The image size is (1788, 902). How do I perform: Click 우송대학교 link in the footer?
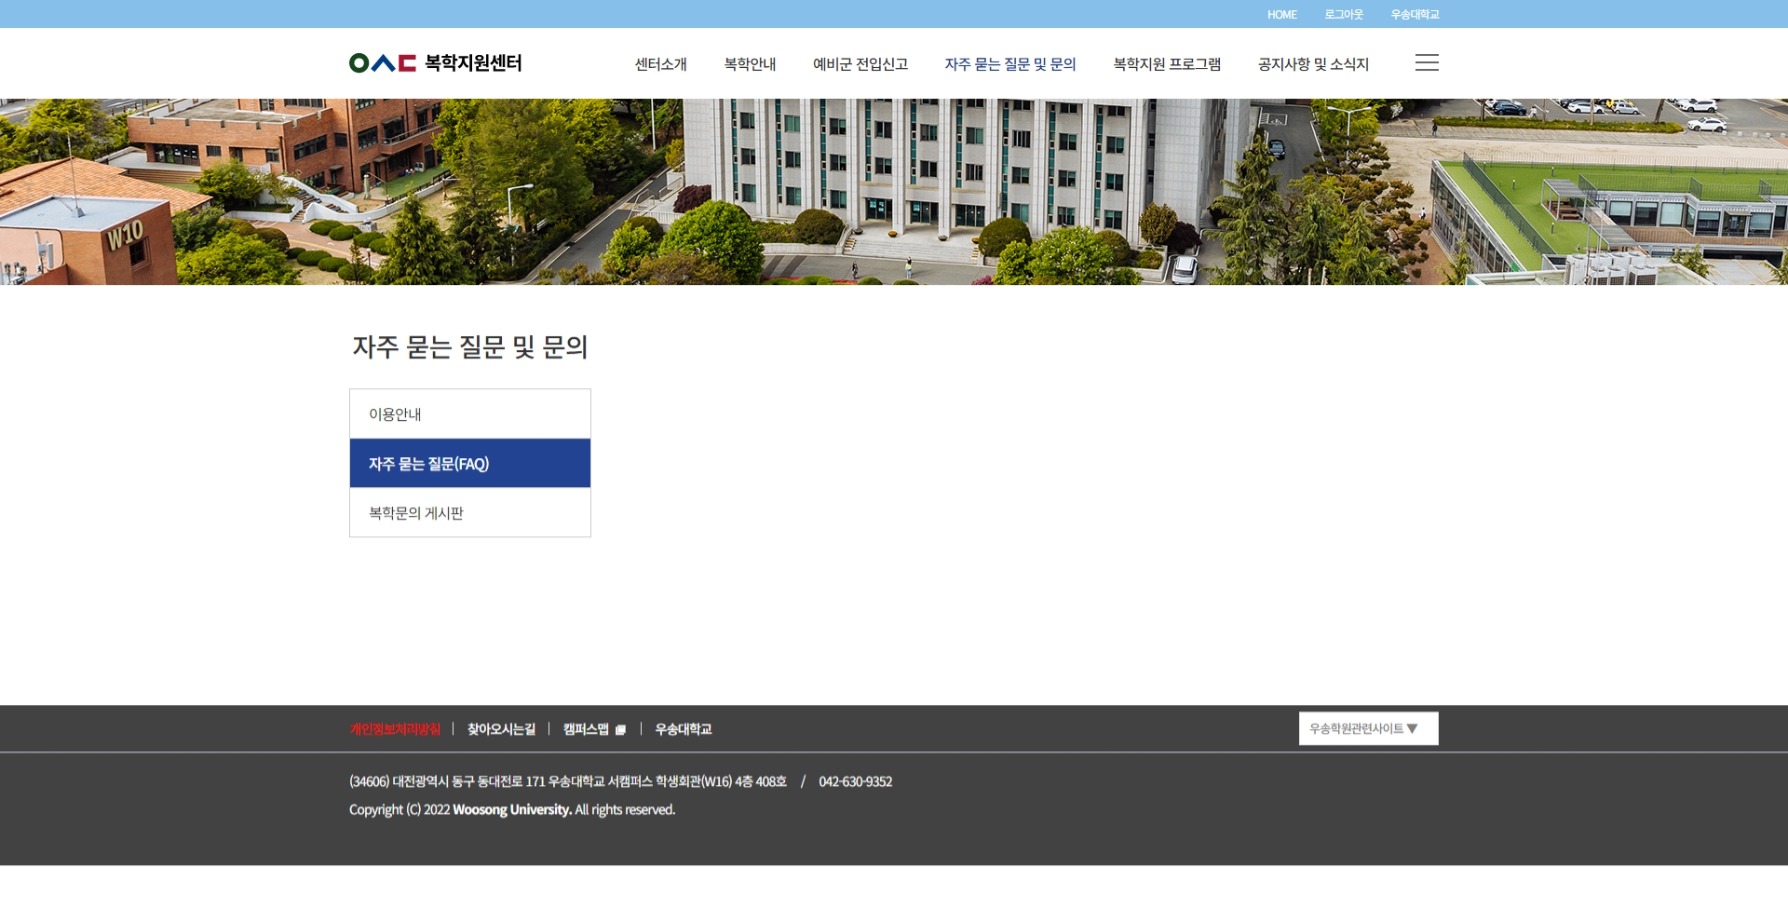[683, 729]
